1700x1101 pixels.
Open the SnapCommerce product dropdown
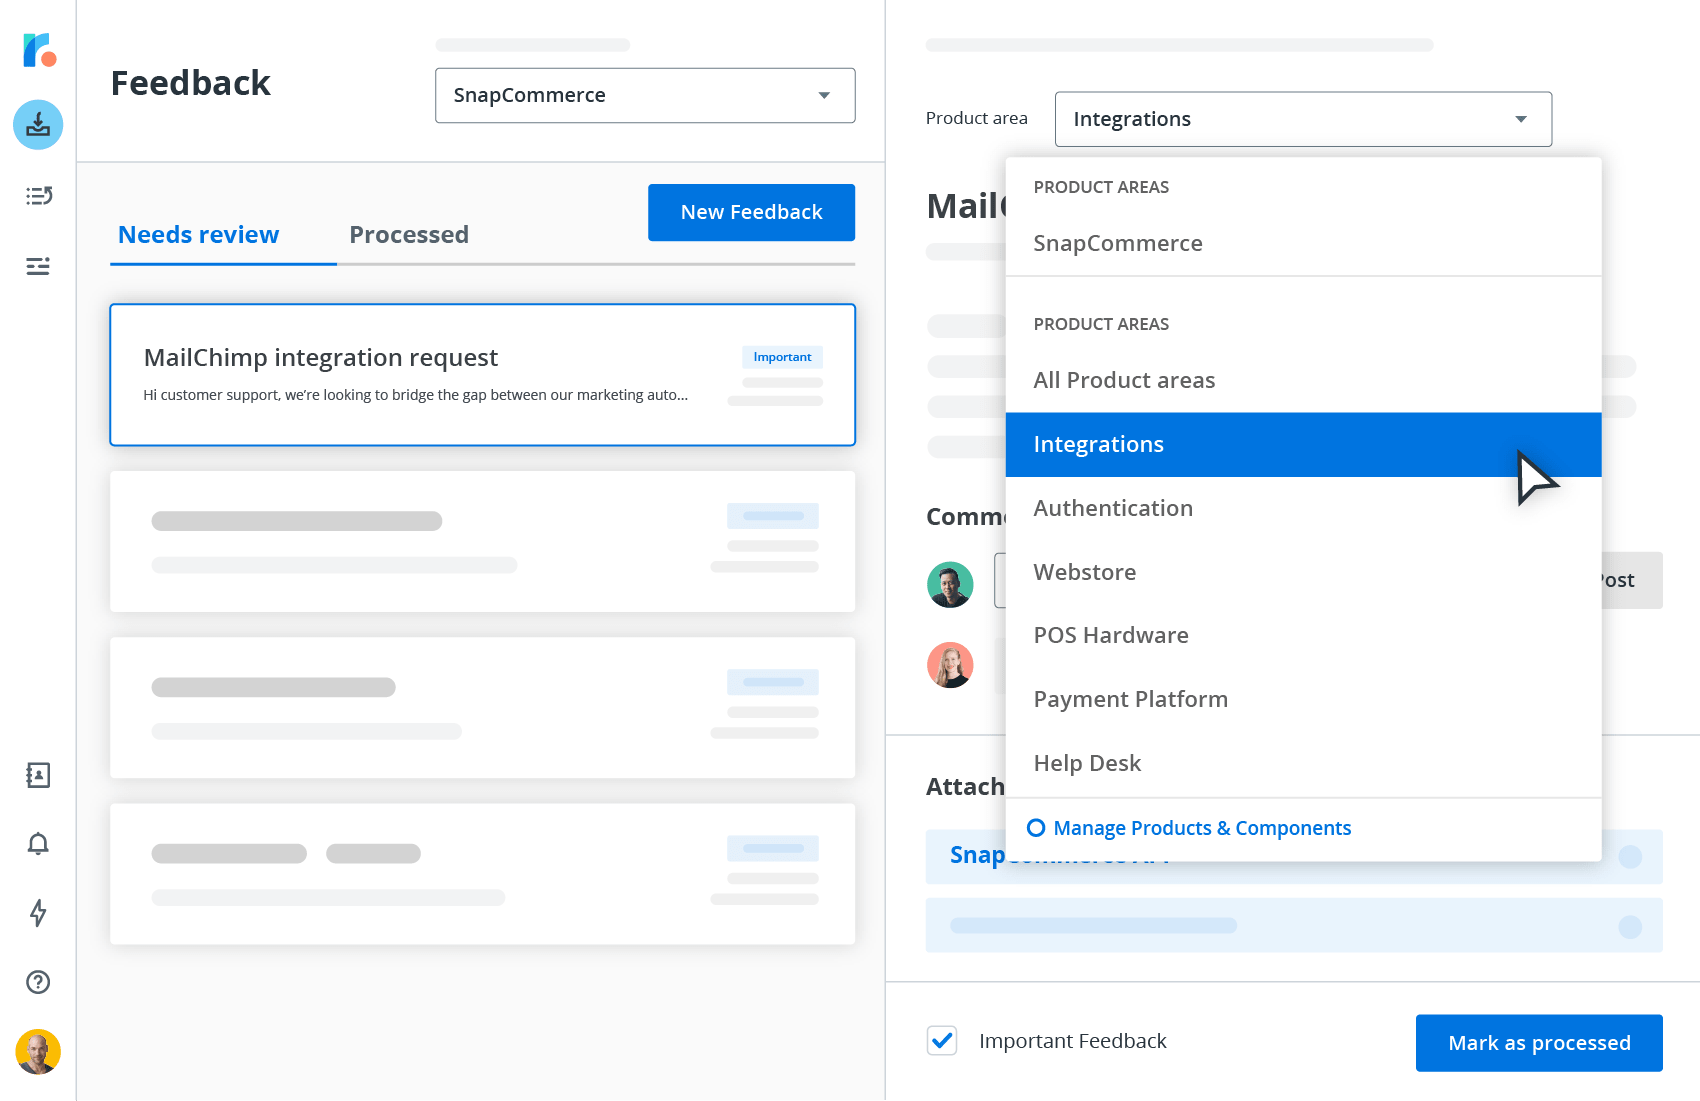(645, 96)
